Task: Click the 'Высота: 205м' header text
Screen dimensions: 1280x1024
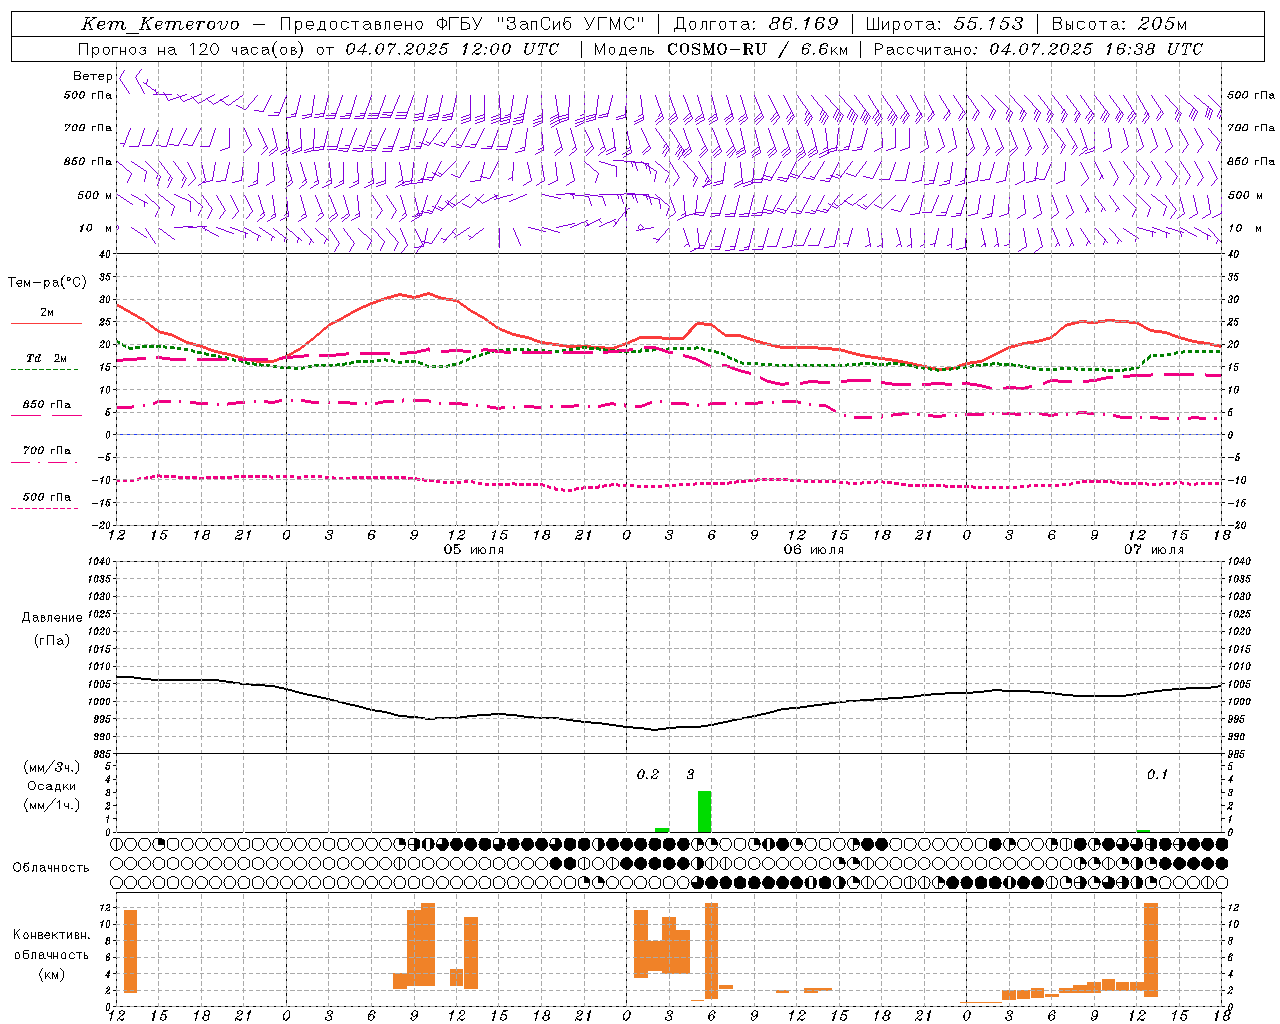Action: click(x=1119, y=24)
